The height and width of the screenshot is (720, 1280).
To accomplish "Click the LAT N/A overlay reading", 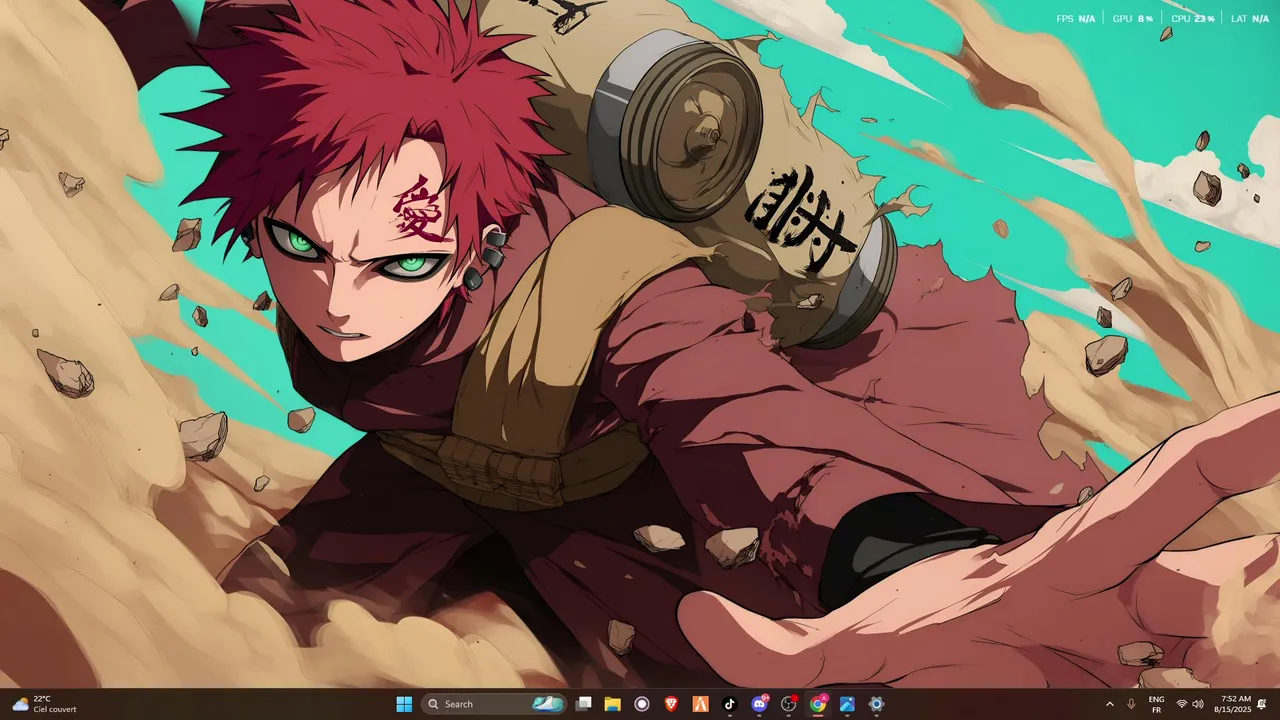I will coord(1250,19).
